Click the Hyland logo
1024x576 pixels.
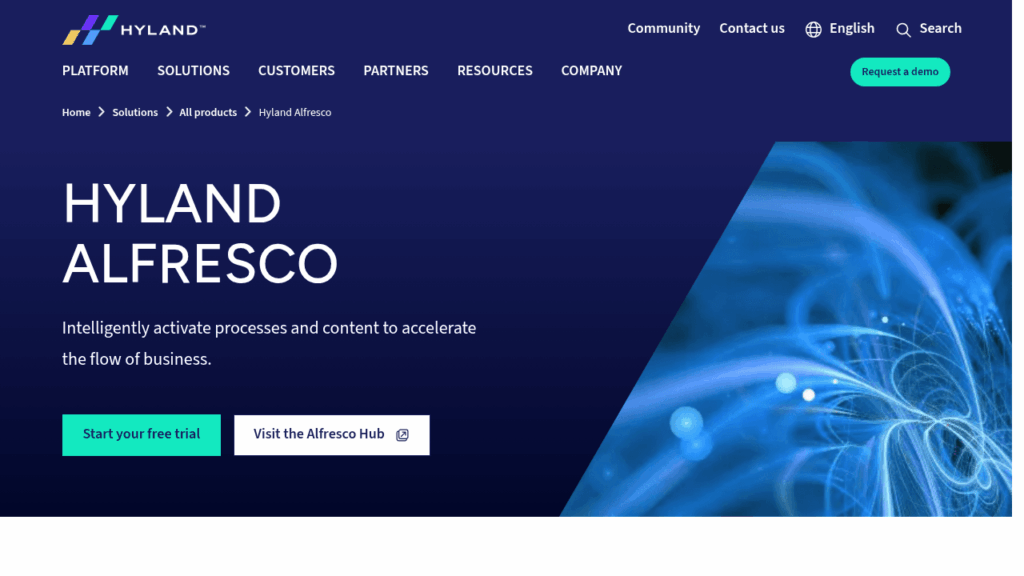(x=134, y=29)
